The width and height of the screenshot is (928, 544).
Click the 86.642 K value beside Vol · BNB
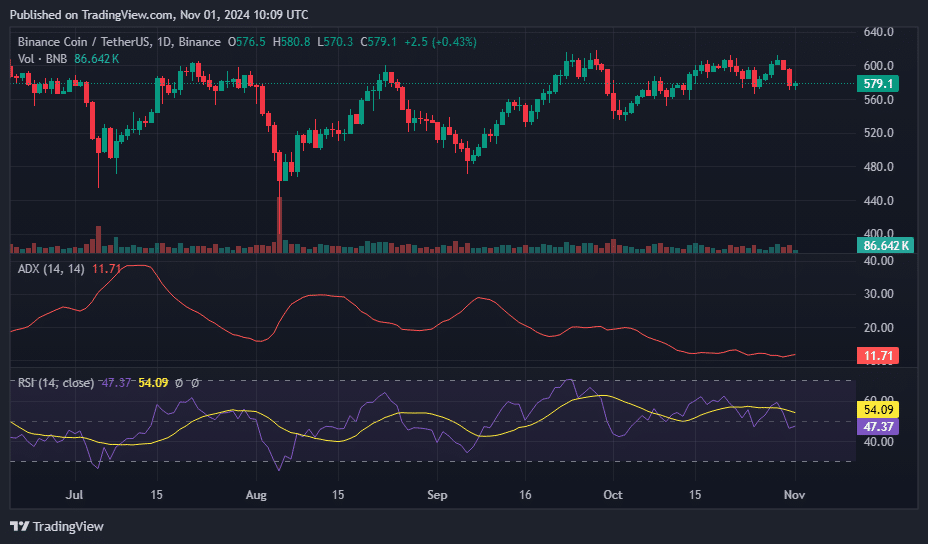pyautogui.click(x=96, y=59)
